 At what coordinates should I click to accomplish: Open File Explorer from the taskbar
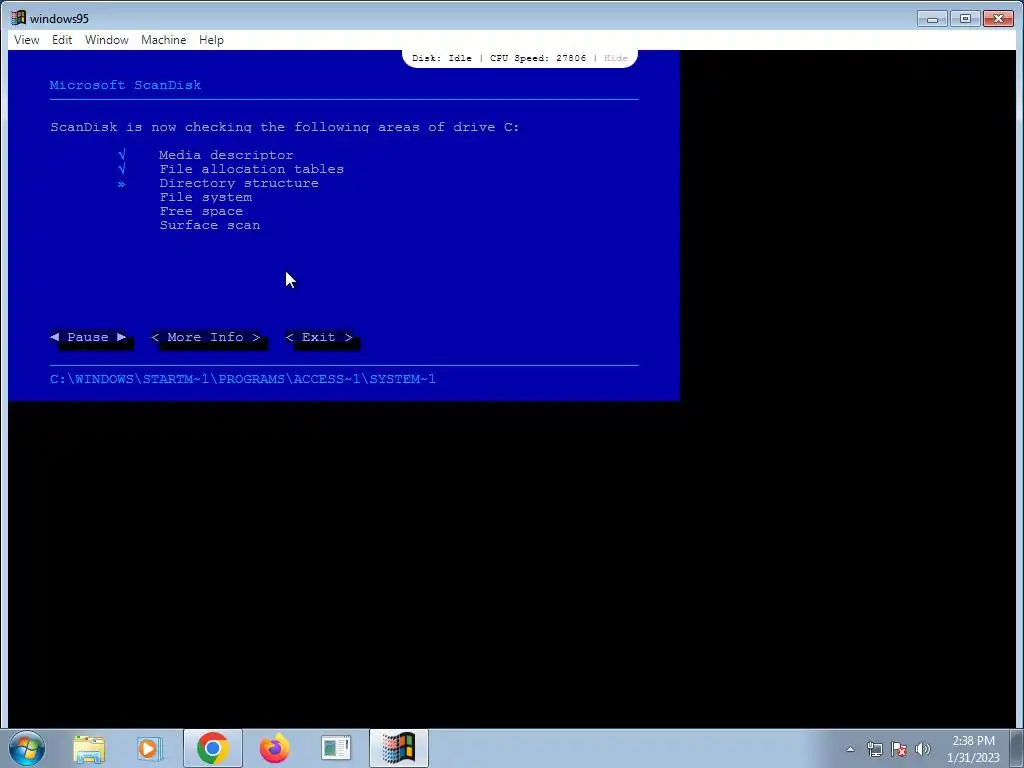[89, 748]
